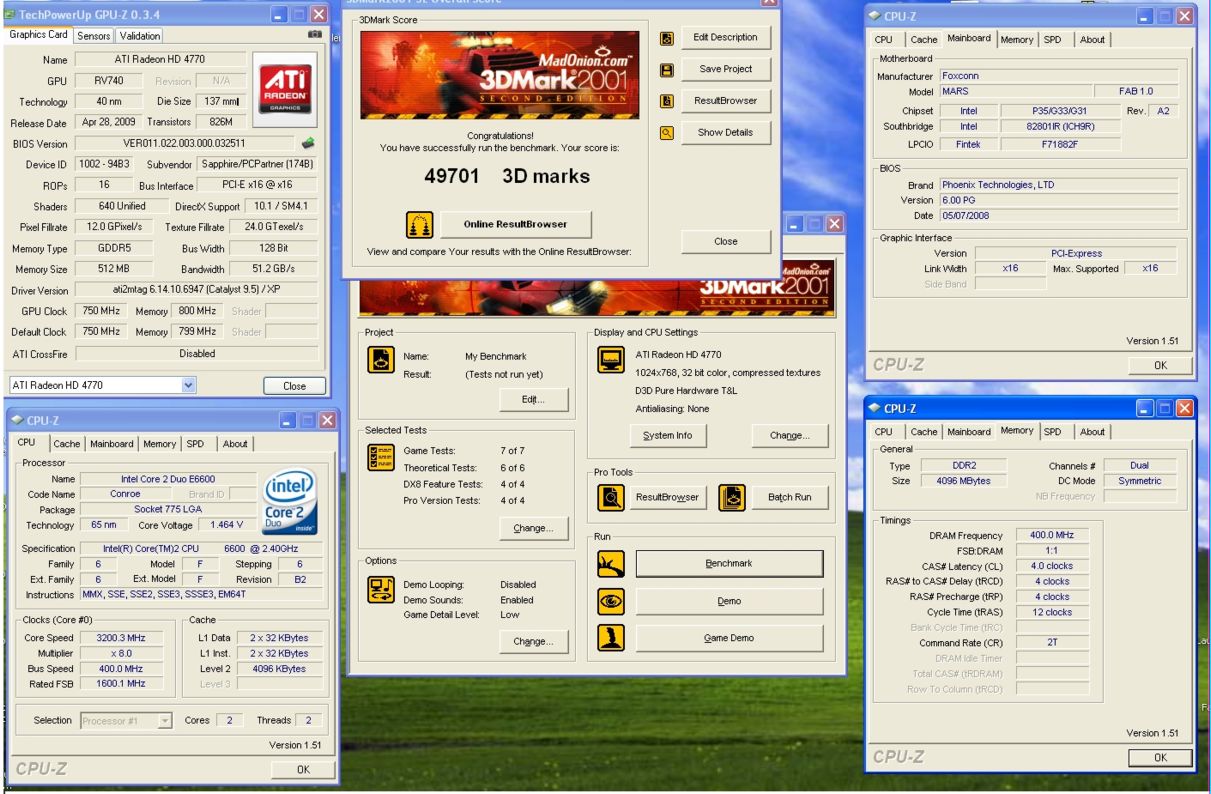Click the Selected Tests checklist icon
Viewport: 1211px width, 794px height.
point(379,458)
